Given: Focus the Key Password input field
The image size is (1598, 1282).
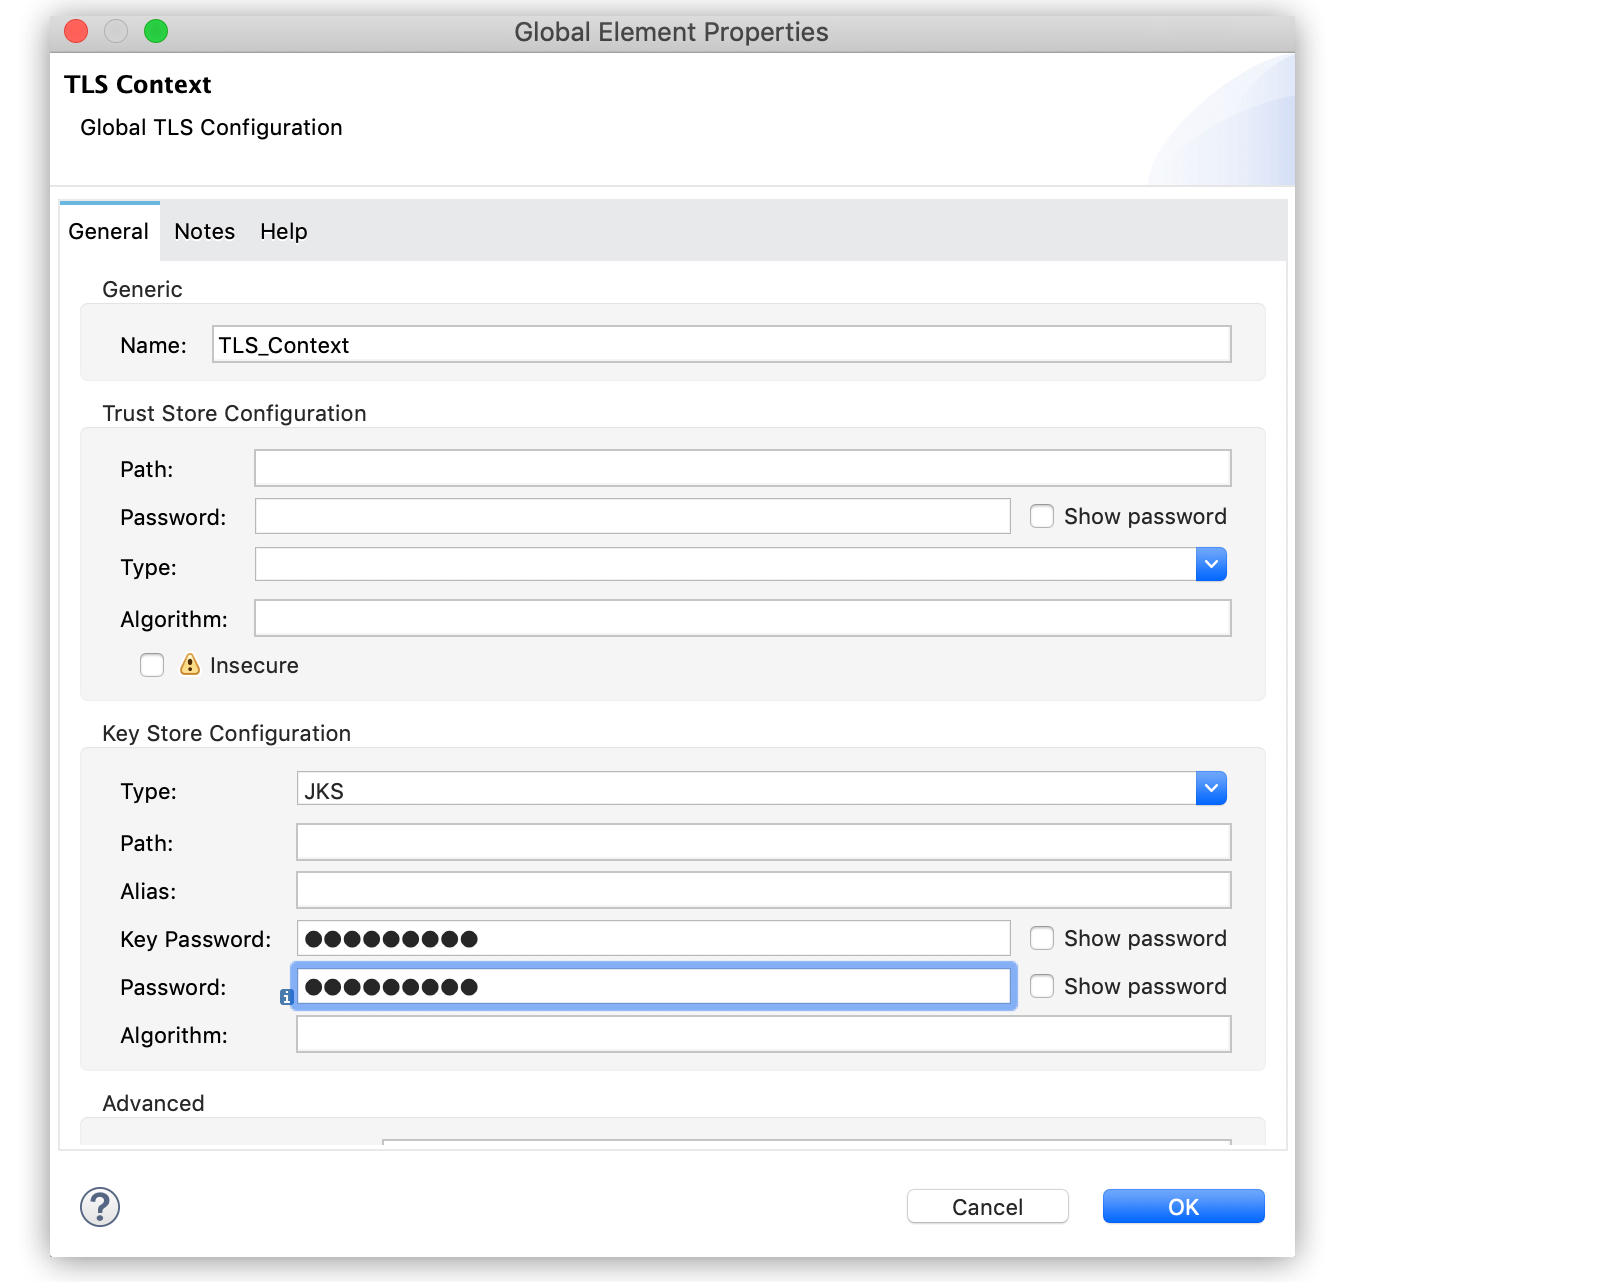Looking at the screenshot, I should (x=653, y=939).
